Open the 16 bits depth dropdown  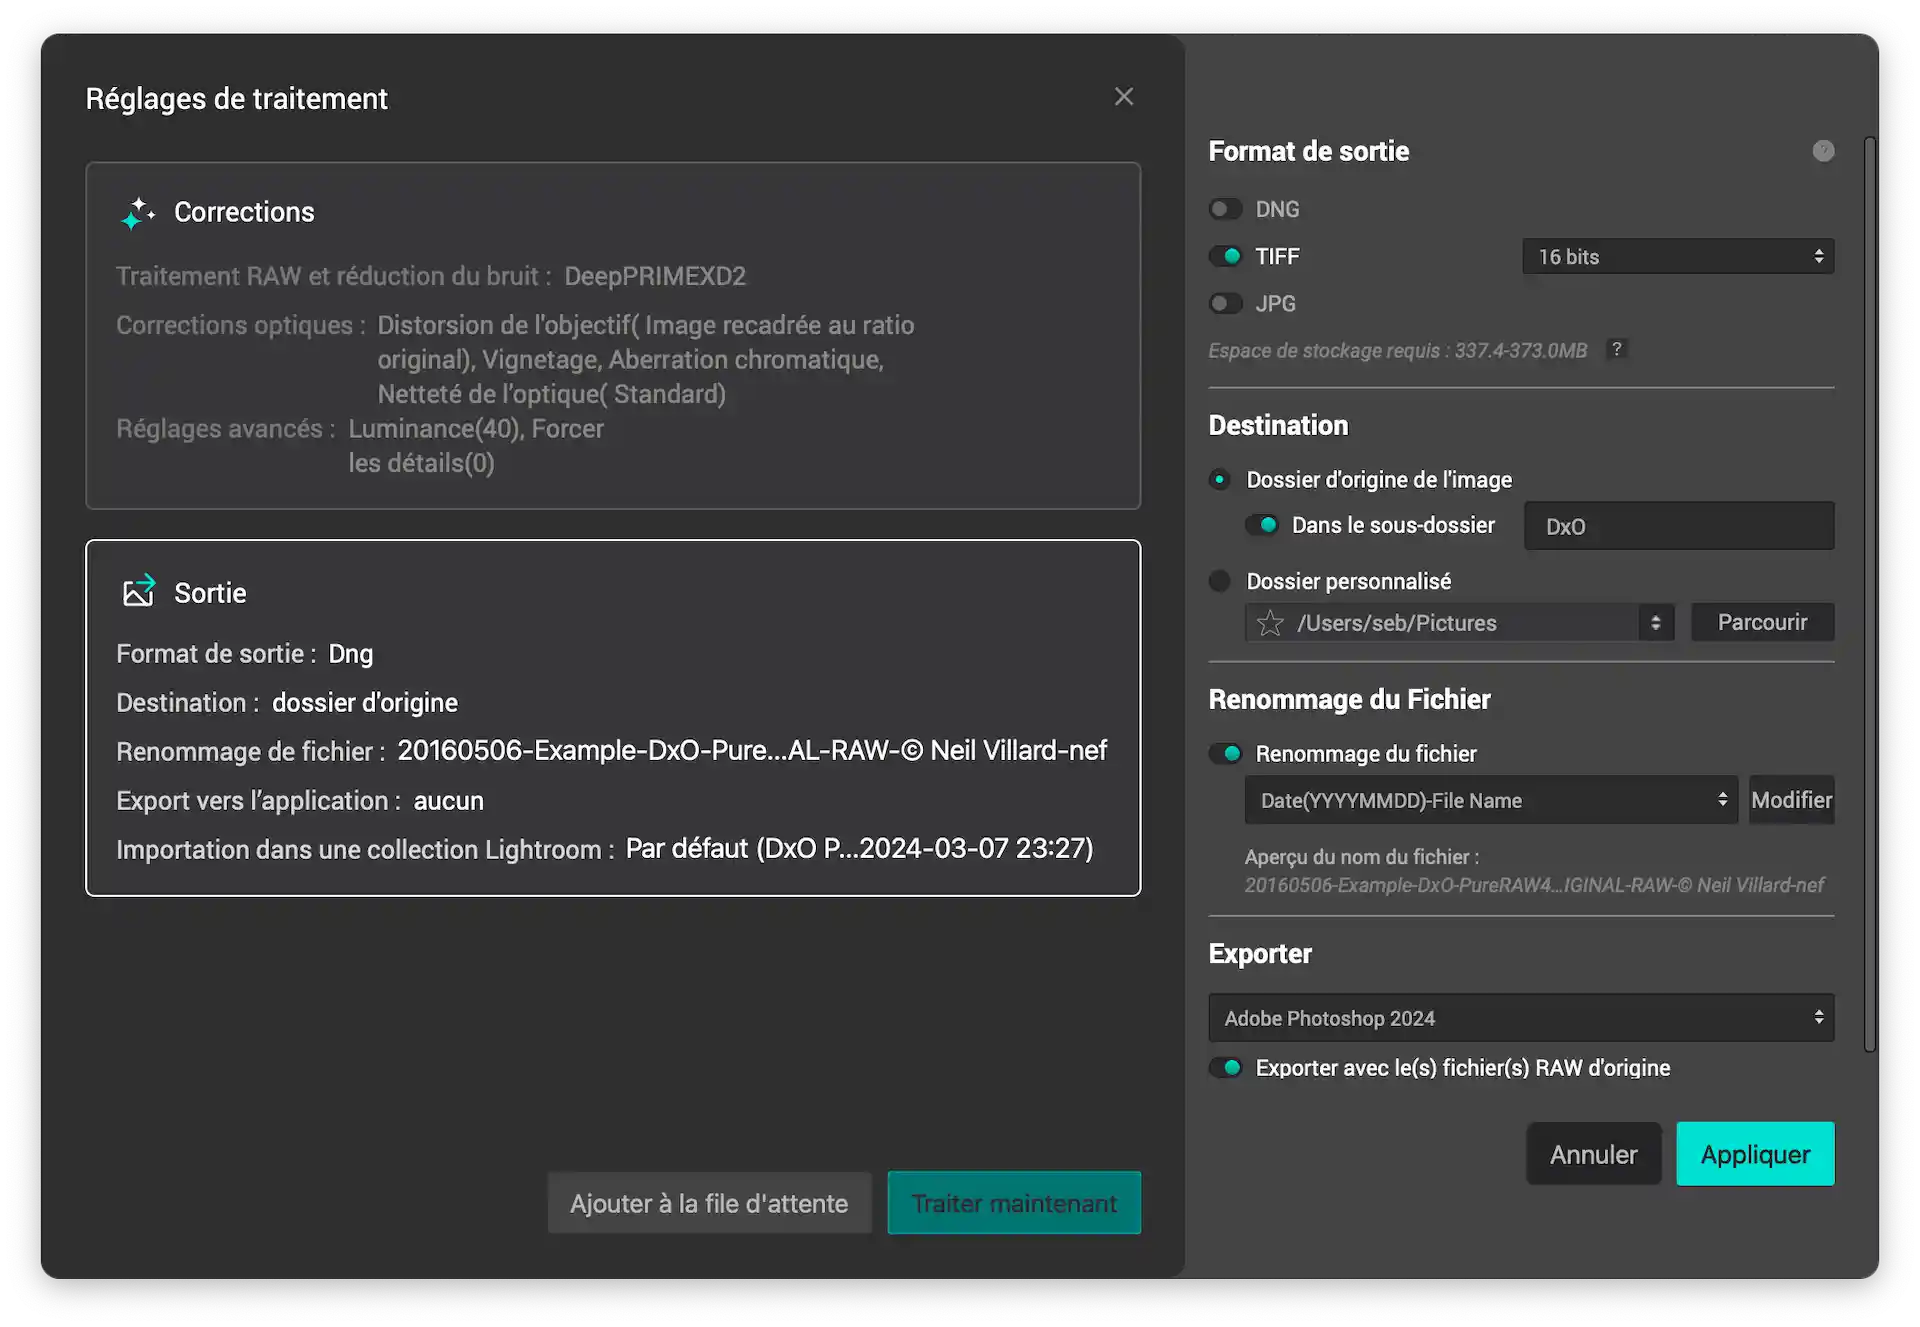1678,257
